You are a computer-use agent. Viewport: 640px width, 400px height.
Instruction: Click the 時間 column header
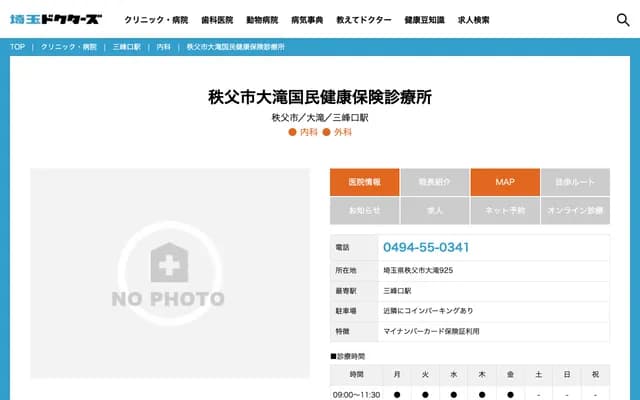pyautogui.click(x=356, y=374)
